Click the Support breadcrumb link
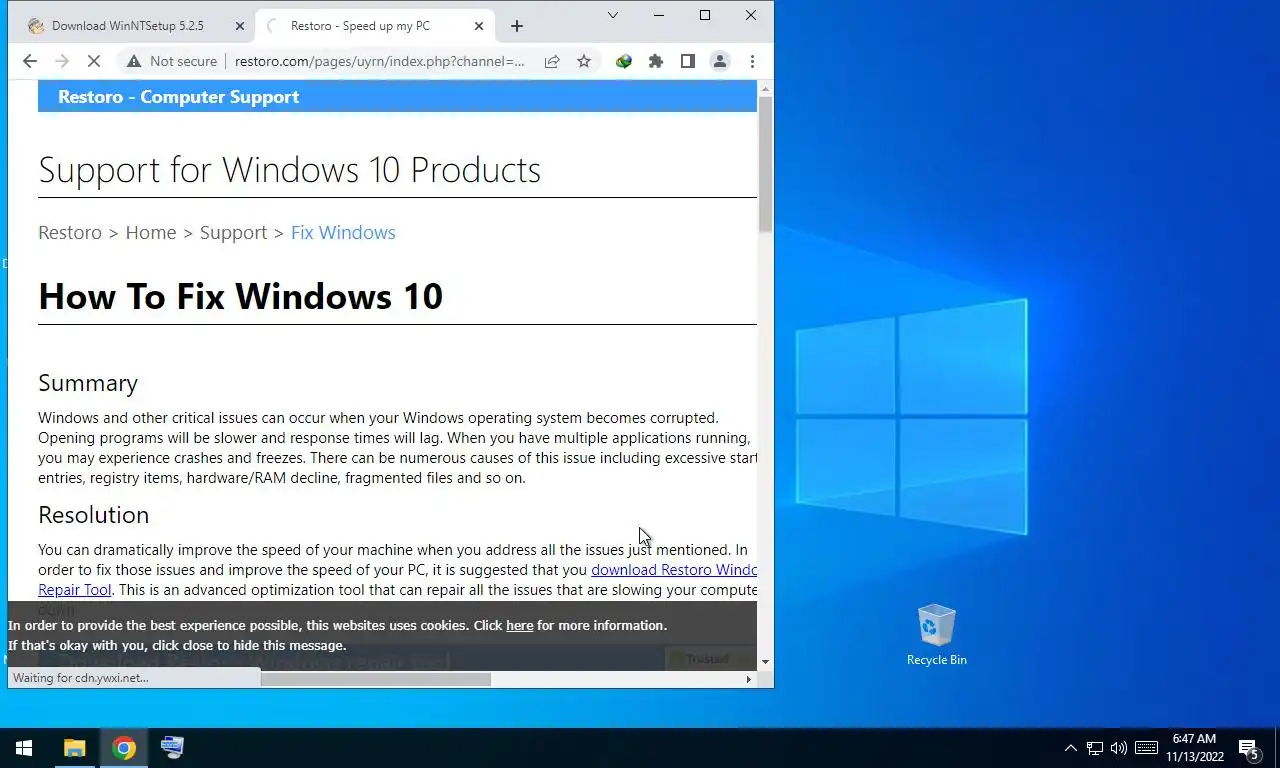 (233, 232)
